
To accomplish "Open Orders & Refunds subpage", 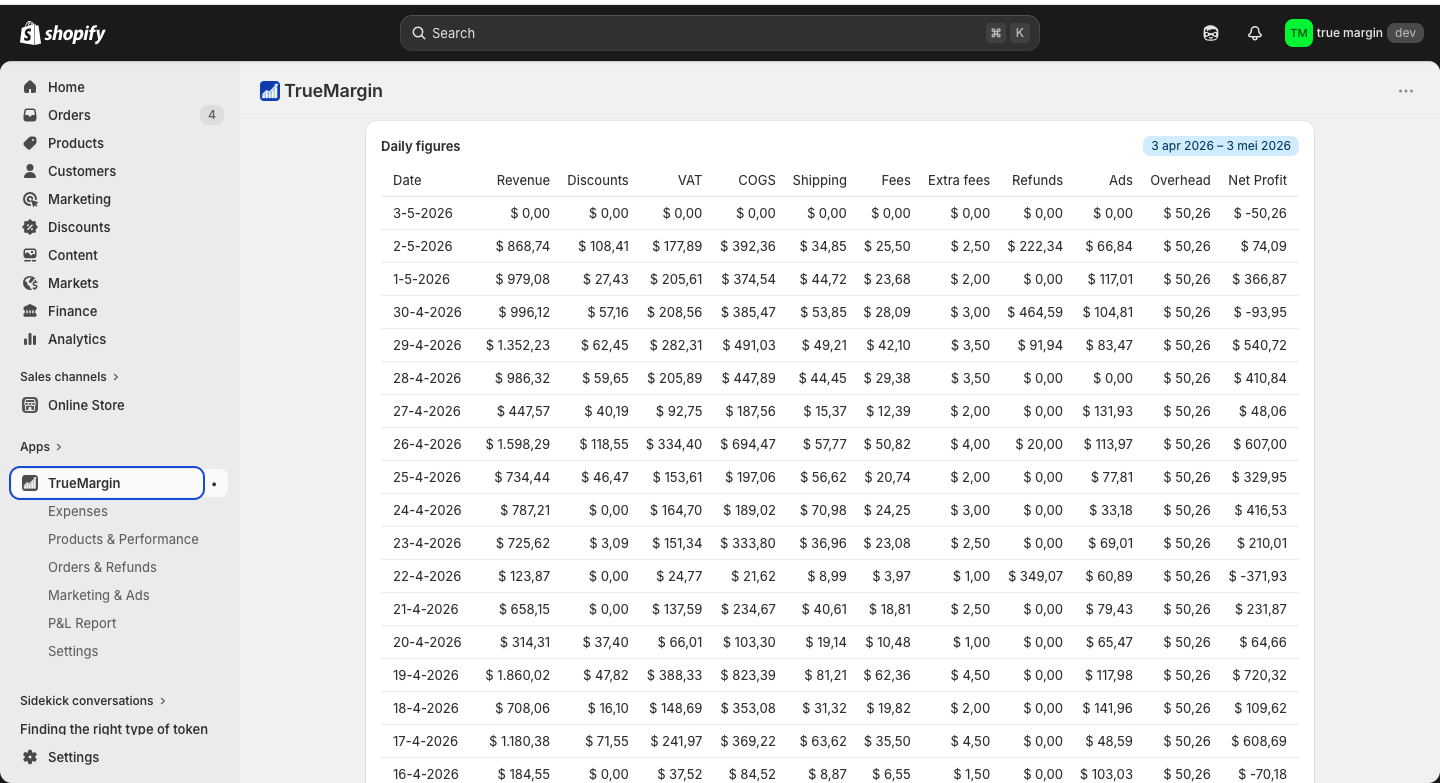I will pyautogui.click(x=102, y=567).
